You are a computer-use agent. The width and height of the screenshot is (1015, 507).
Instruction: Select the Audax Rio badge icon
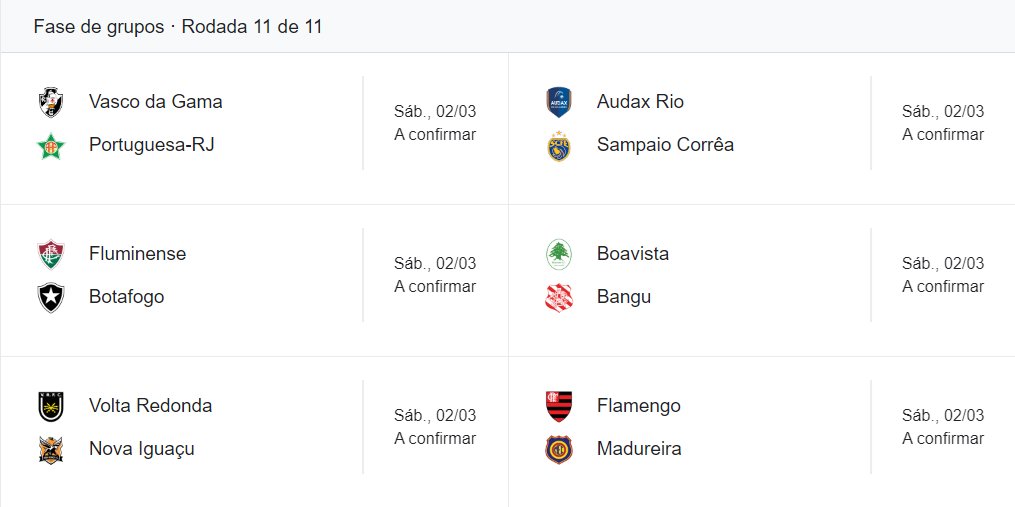click(x=559, y=102)
